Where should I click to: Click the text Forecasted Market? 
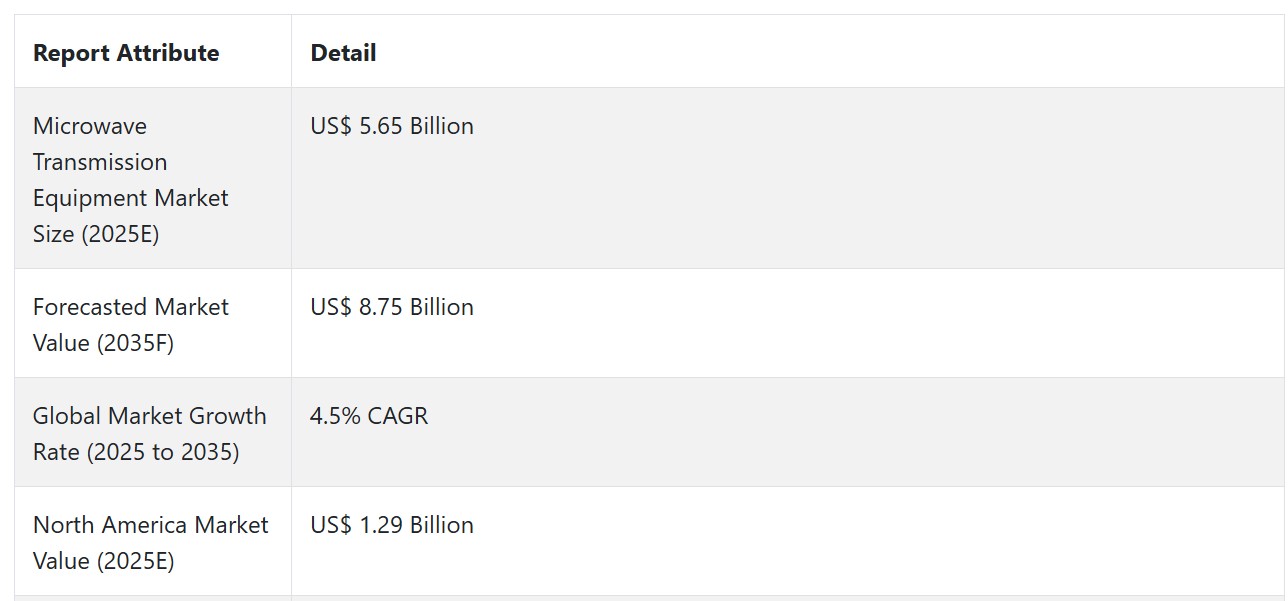click(x=131, y=307)
